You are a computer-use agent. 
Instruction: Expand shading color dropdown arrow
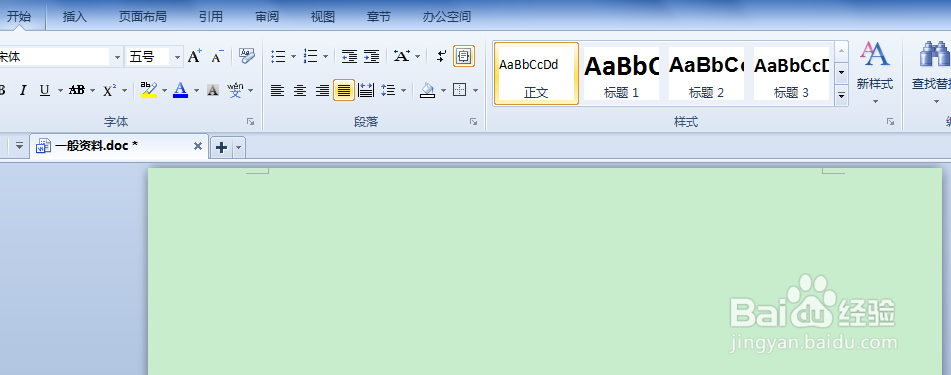click(443, 91)
